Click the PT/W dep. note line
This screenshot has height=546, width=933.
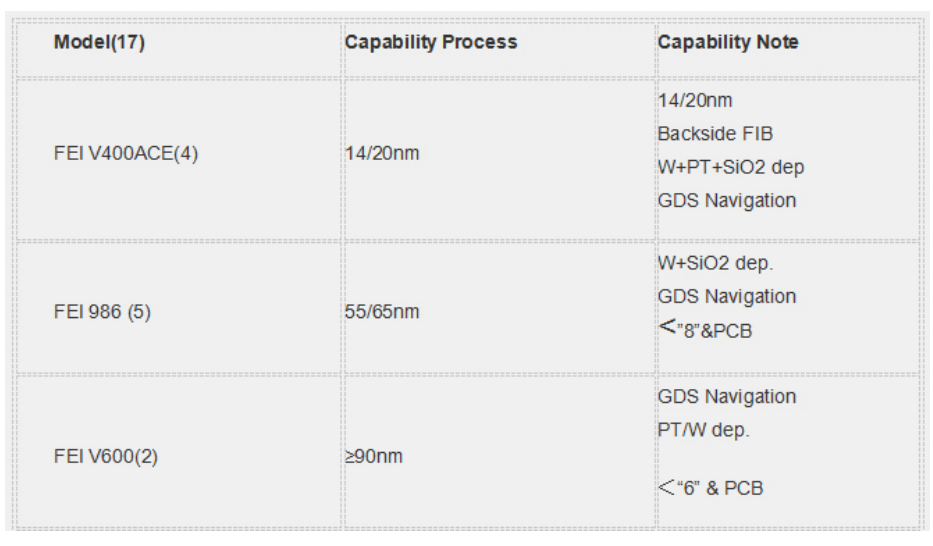point(704,430)
